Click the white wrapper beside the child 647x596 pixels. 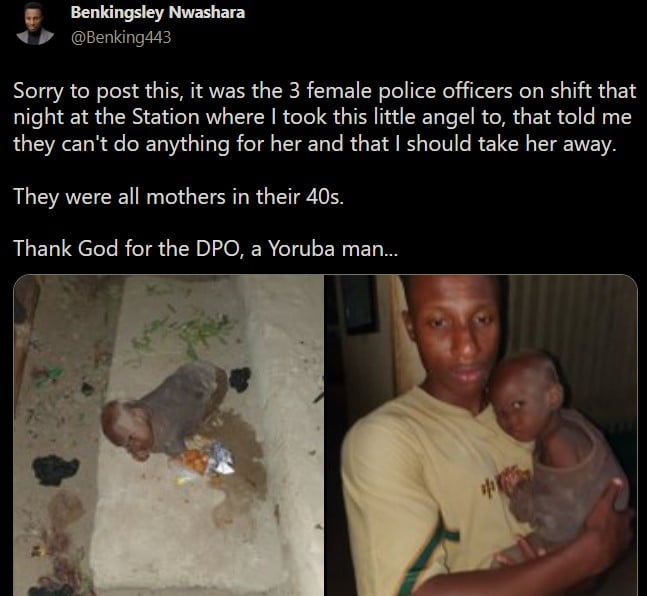pos(222,458)
